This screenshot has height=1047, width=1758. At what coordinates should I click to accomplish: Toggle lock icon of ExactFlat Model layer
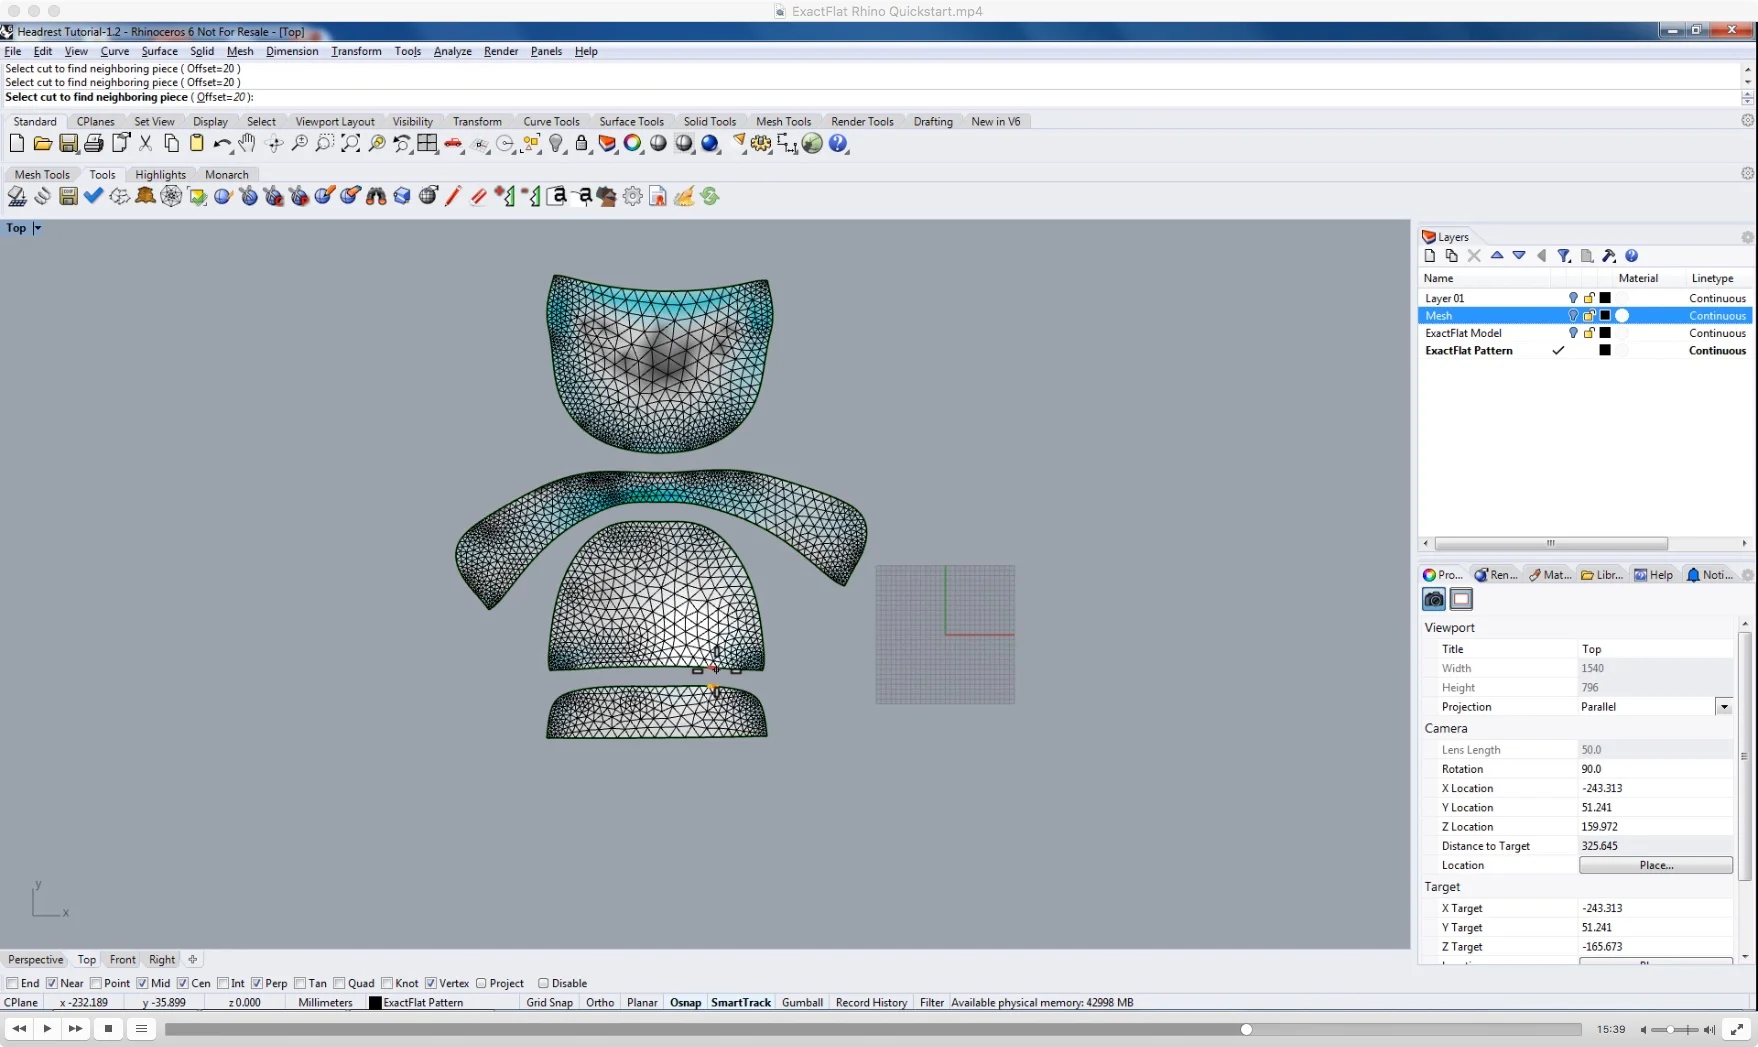1589,333
